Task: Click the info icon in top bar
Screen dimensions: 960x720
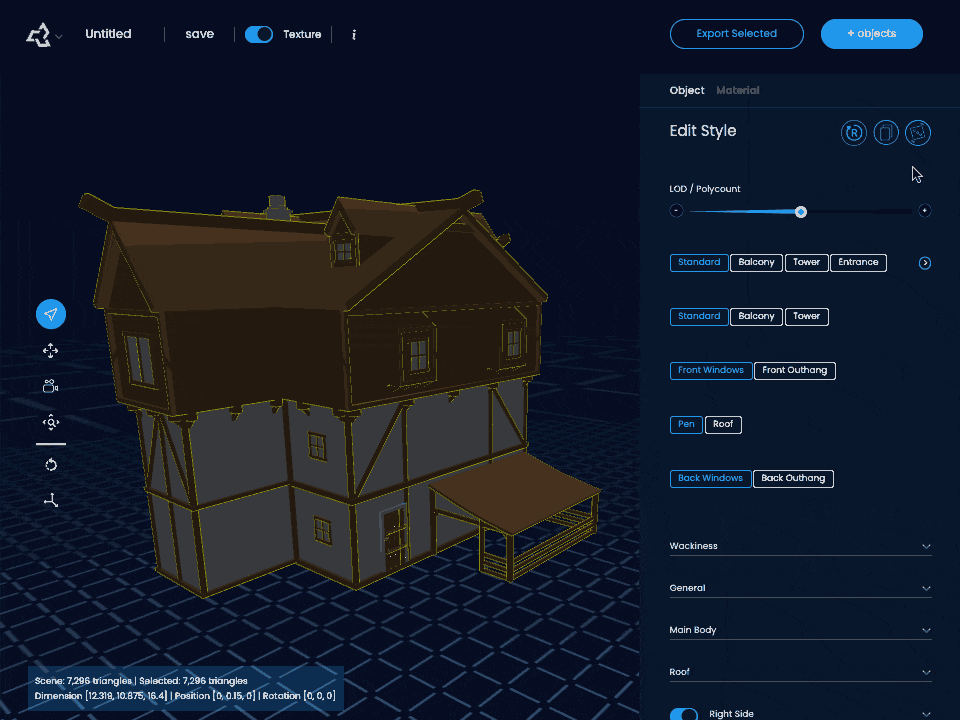Action: click(x=354, y=34)
